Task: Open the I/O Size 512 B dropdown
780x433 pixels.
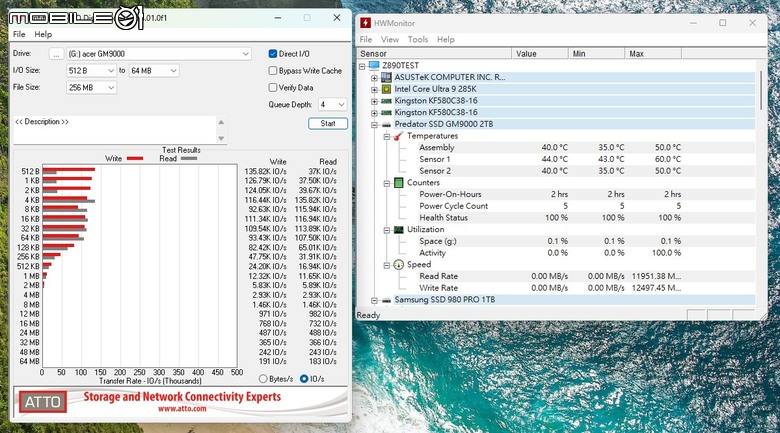Action: tap(92, 71)
